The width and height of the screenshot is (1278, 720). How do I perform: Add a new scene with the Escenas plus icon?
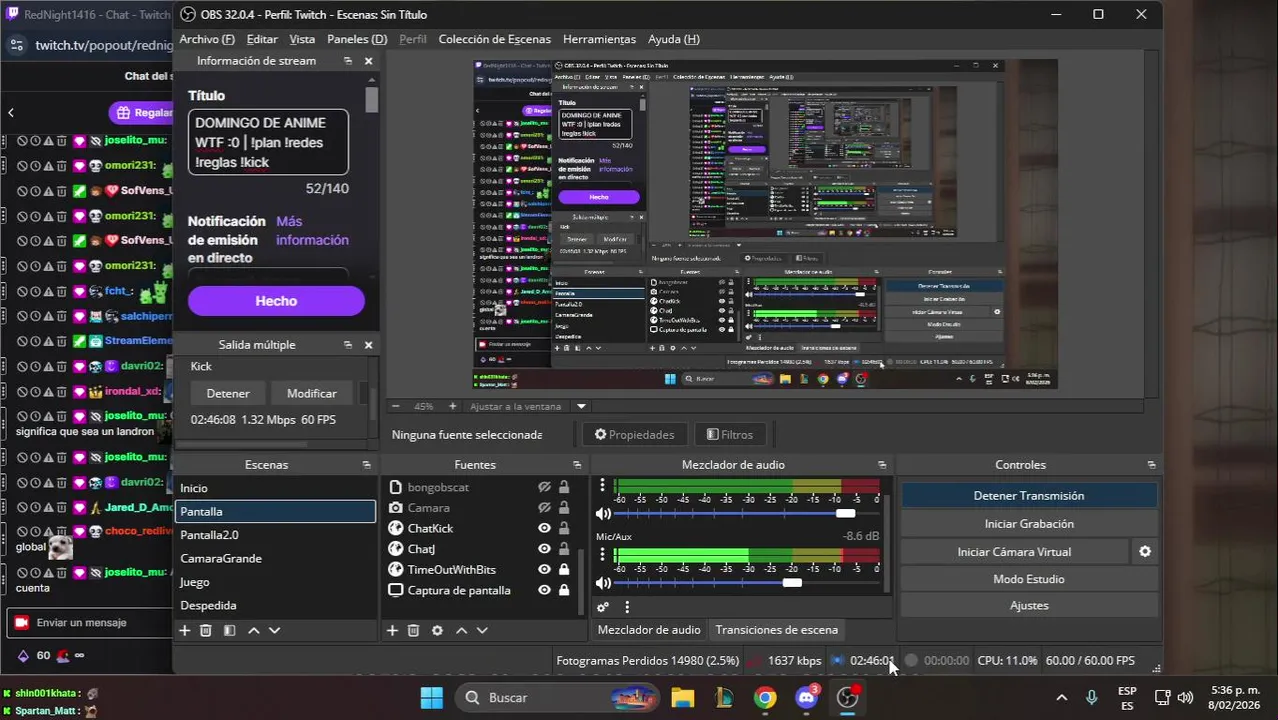coord(184,631)
